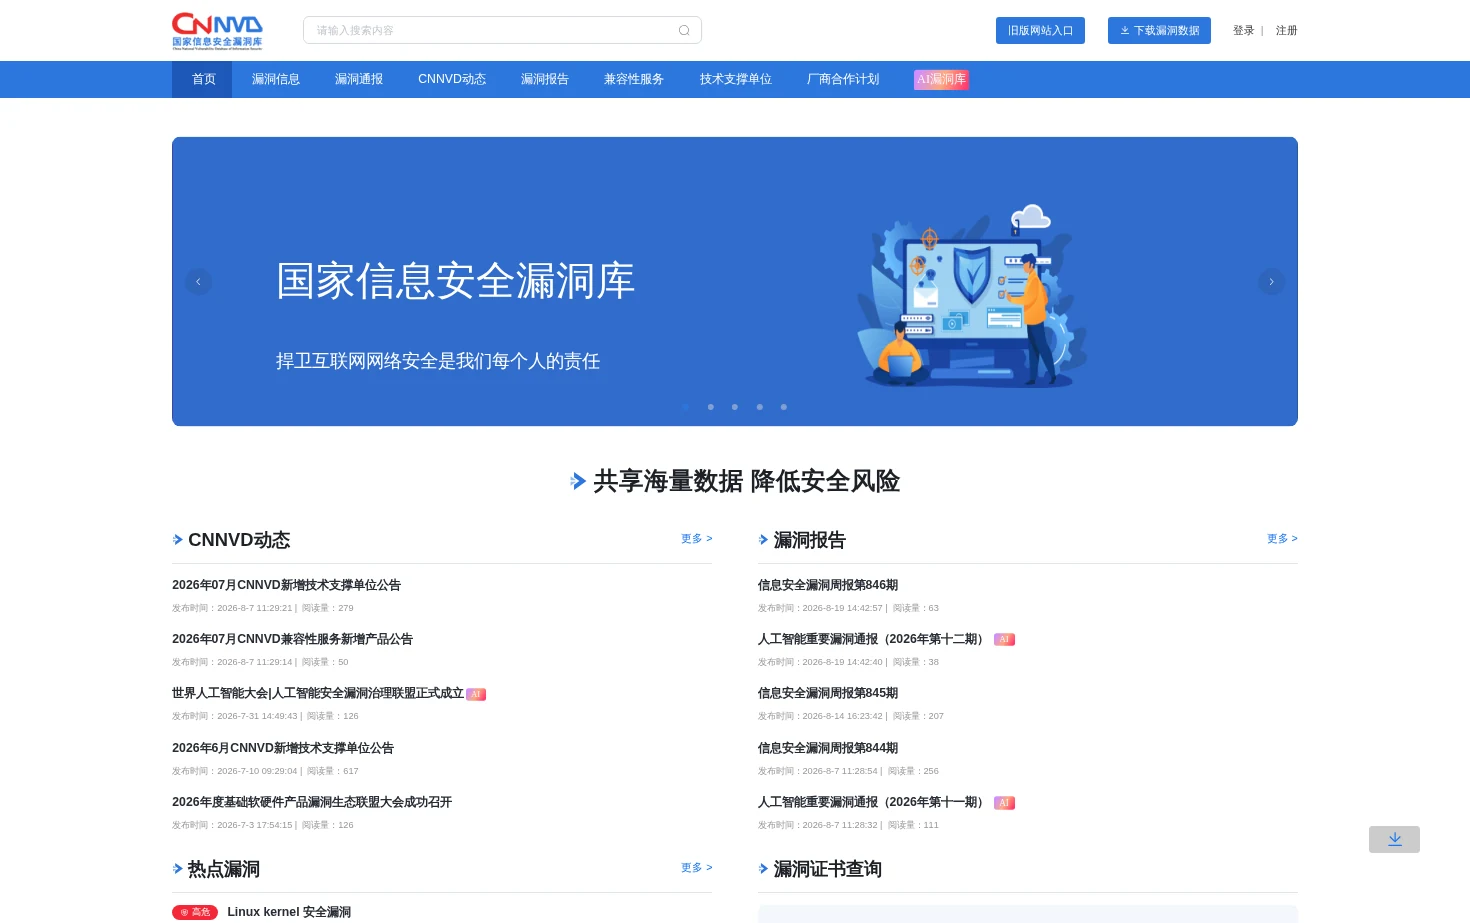Image resolution: width=1470 pixels, height=923 pixels.
Task: Click the search magnifier icon
Action: 684,30
